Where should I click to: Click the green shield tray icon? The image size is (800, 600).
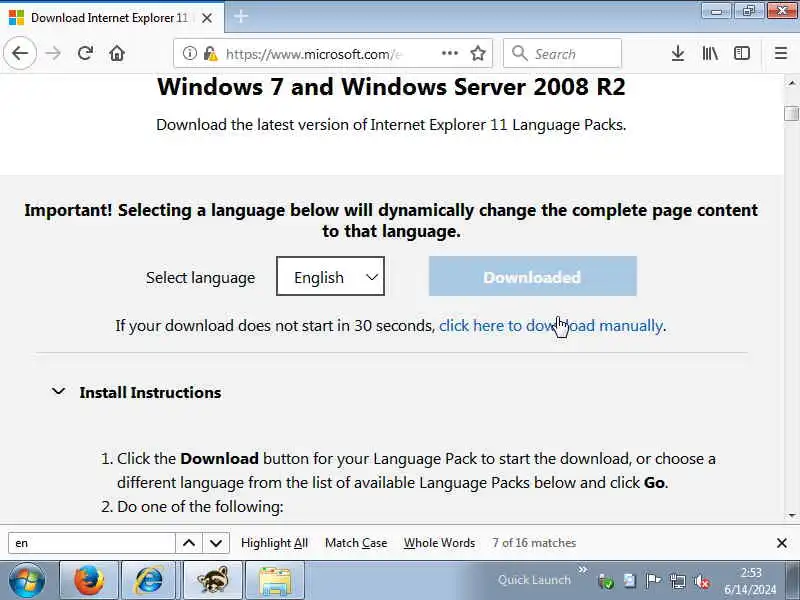[x=606, y=581]
